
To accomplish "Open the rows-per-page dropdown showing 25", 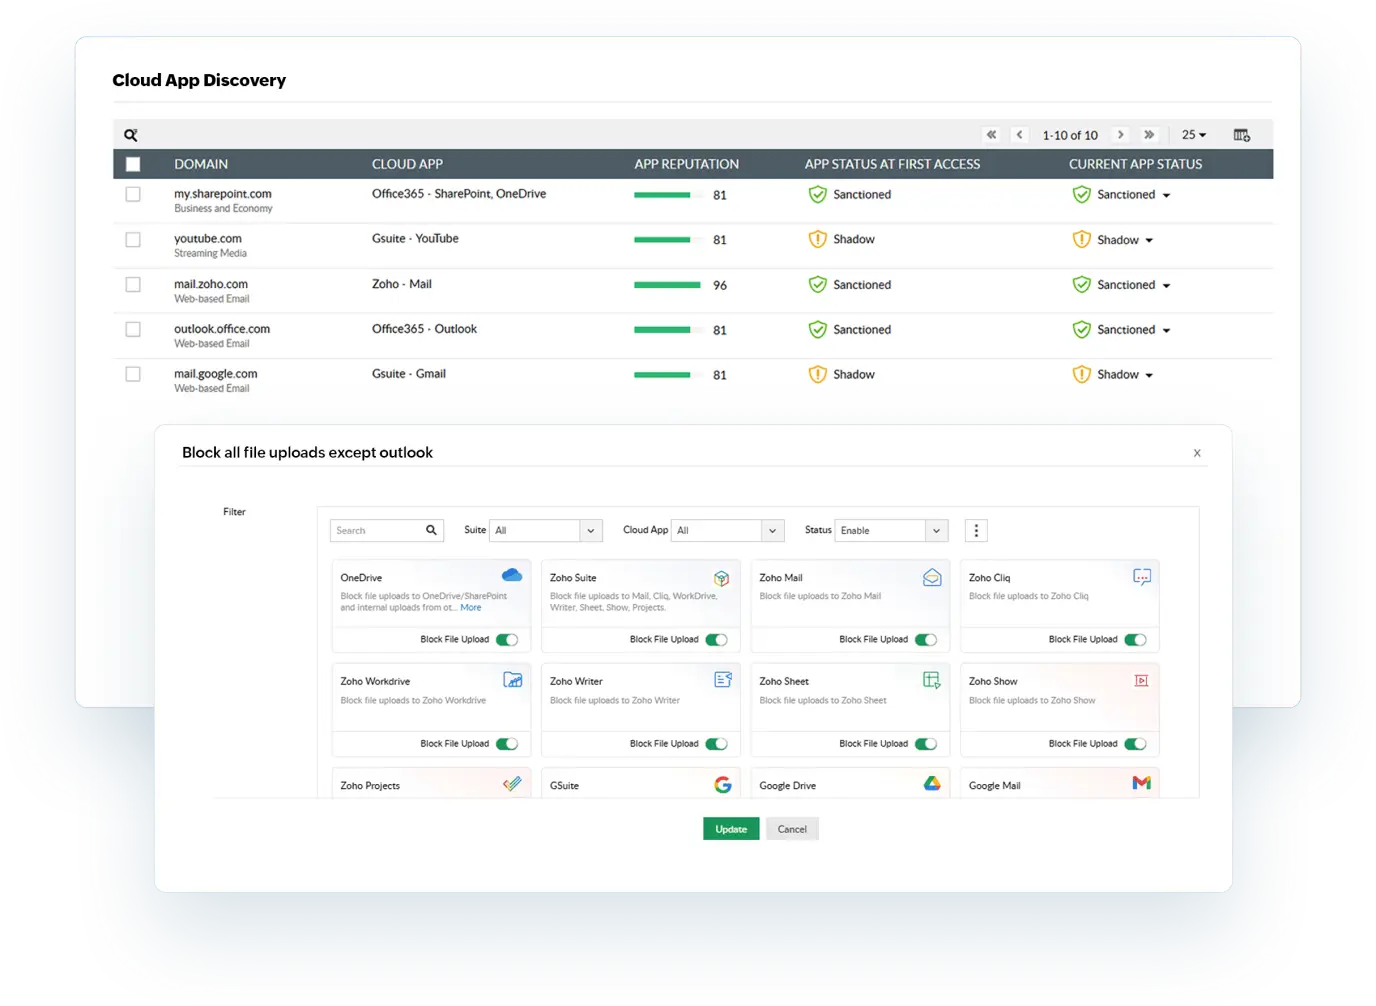I will click(1194, 135).
